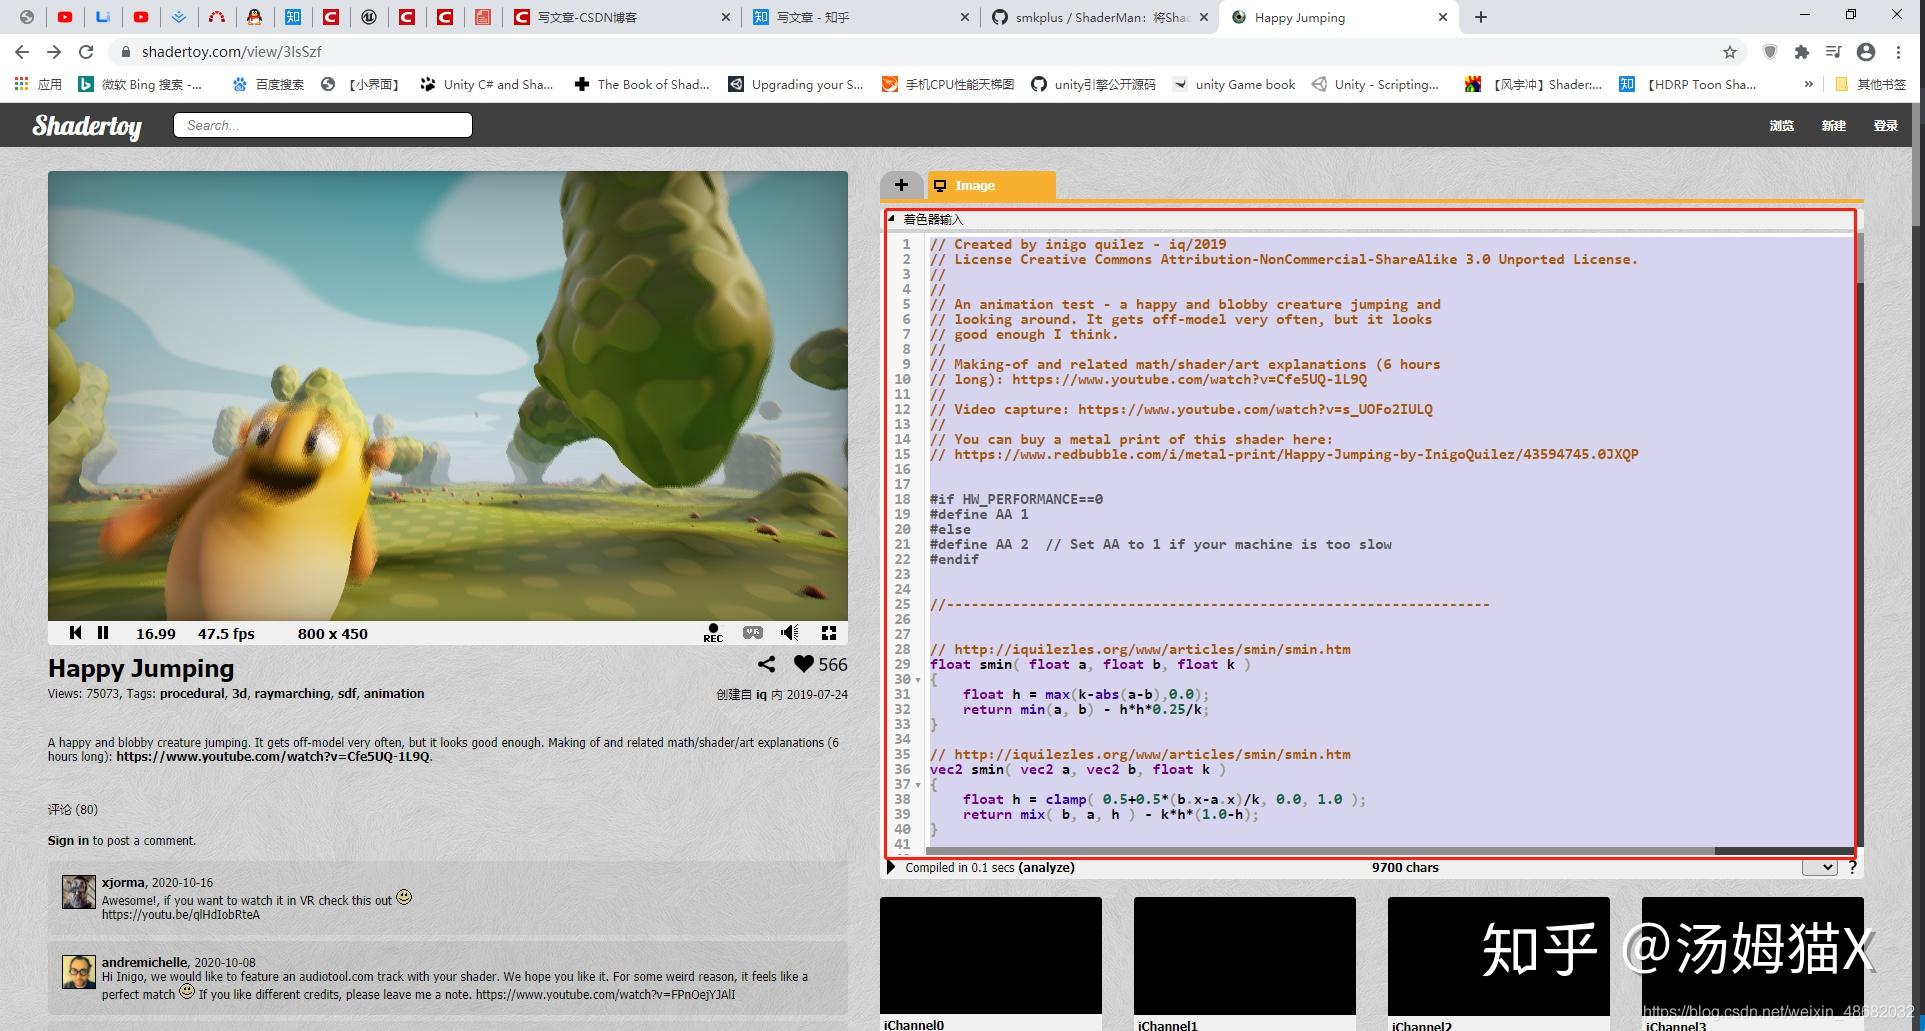Open the dropdown next to chars count
The image size is (1925, 1031).
(x=1820, y=868)
